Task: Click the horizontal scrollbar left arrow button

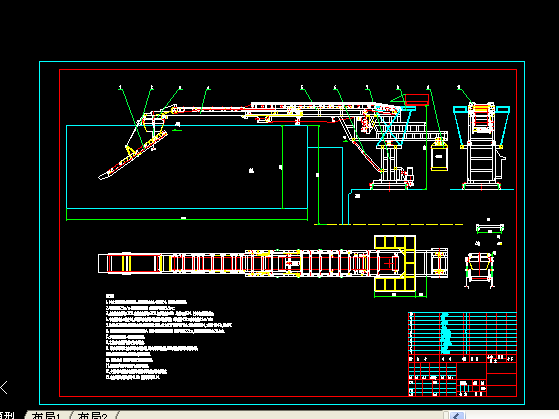Action: 457,415
